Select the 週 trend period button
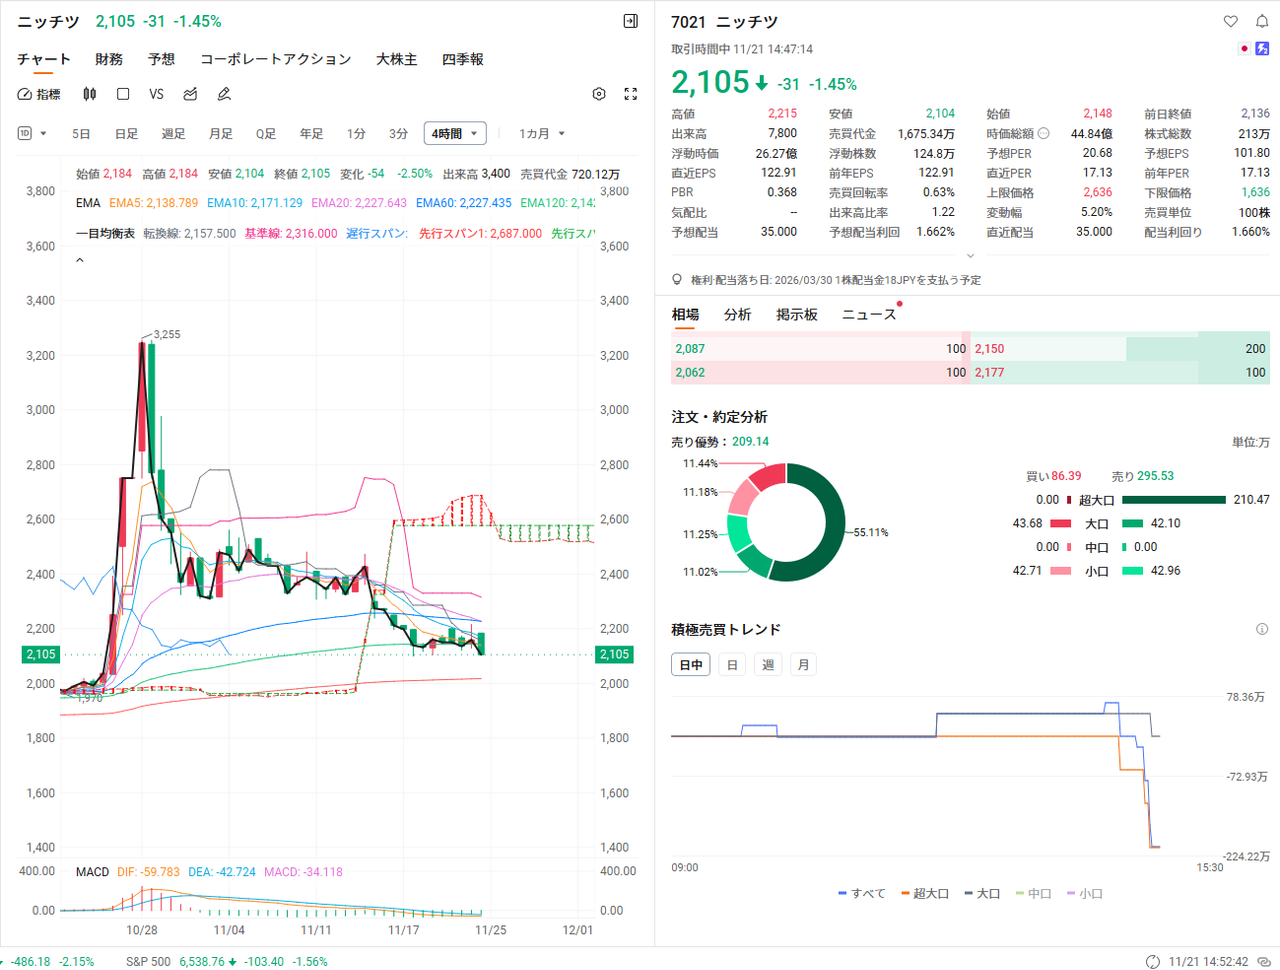Image resolution: width=1280 pixels, height=970 pixels. tap(768, 665)
